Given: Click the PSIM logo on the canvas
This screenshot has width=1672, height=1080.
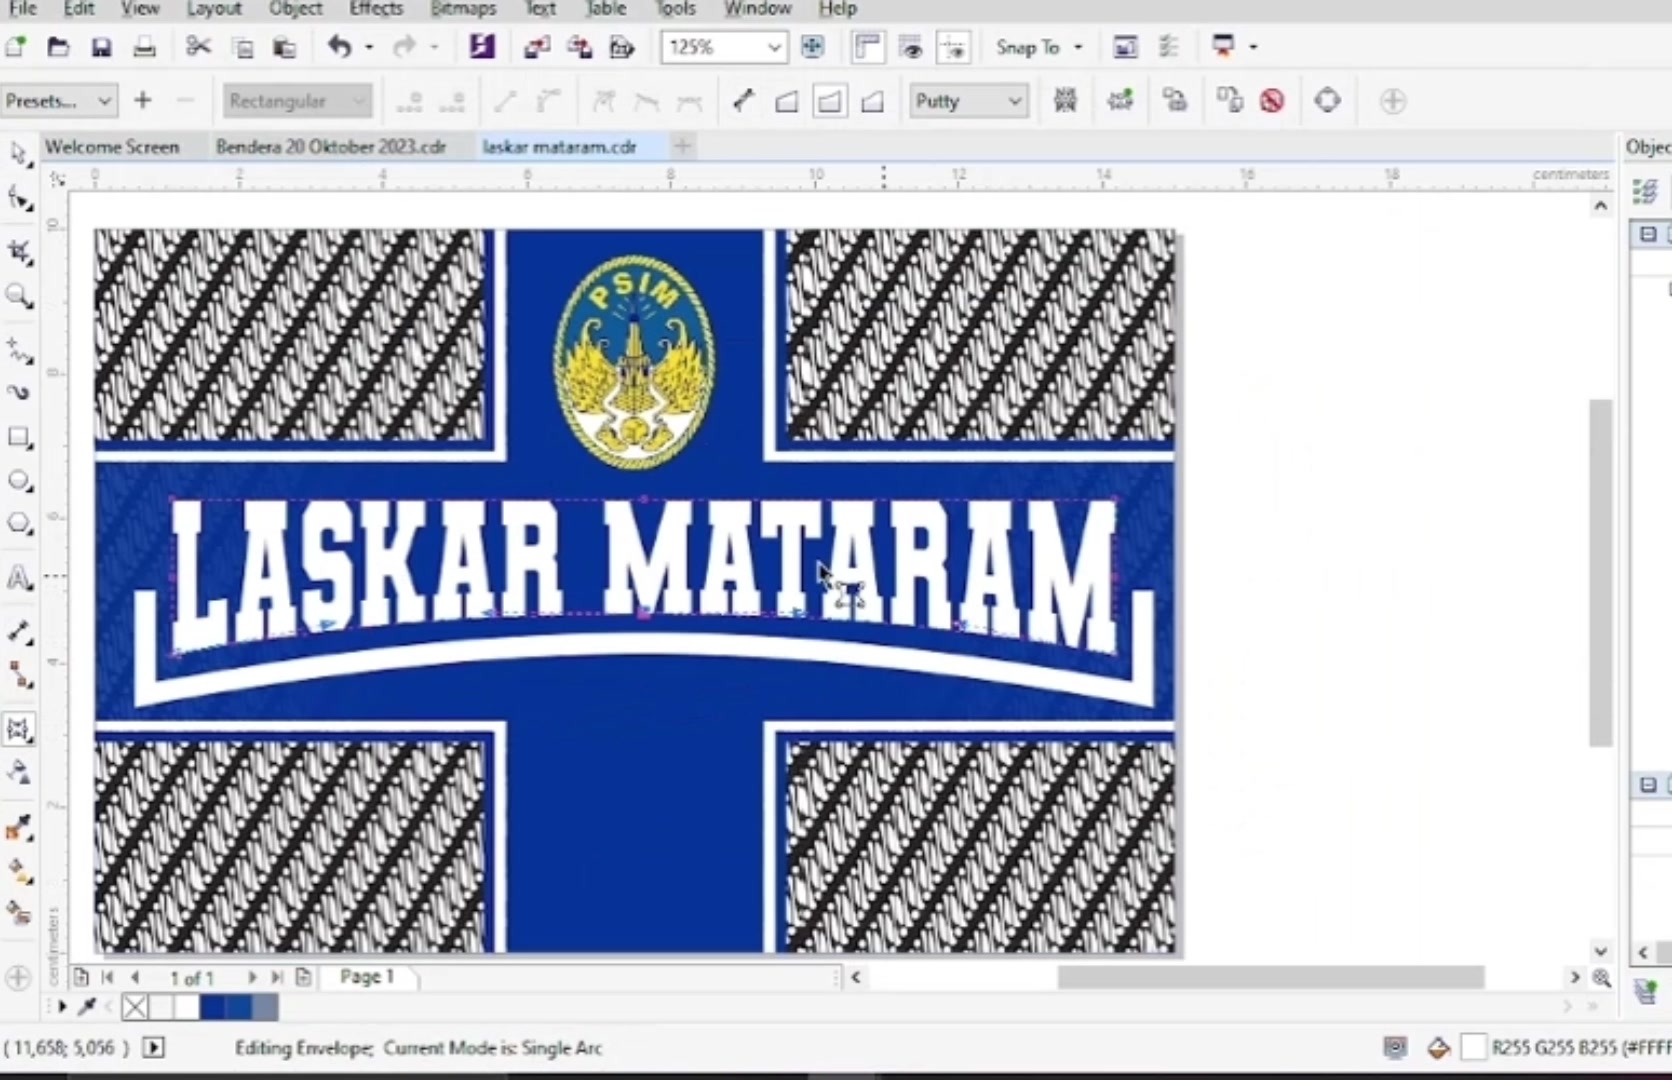Looking at the screenshot, I should point(634,361).
